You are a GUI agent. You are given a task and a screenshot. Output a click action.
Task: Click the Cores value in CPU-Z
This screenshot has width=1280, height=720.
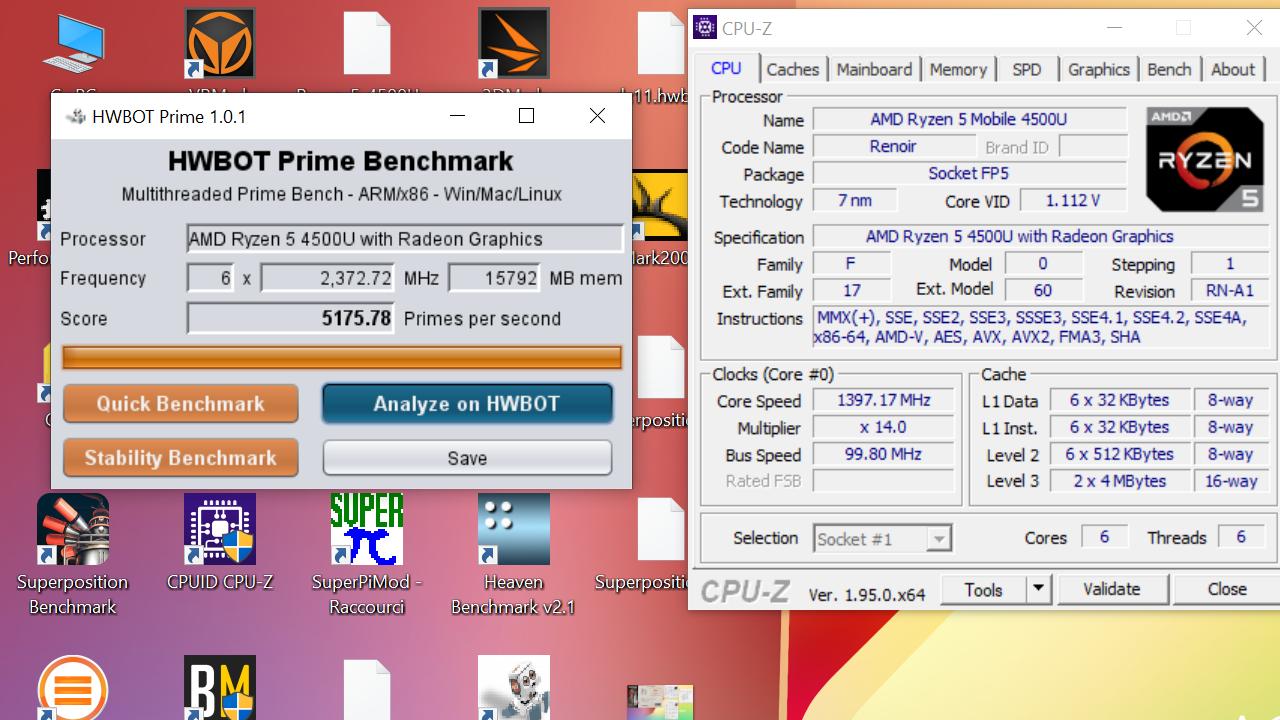[x=1104, y=537]
